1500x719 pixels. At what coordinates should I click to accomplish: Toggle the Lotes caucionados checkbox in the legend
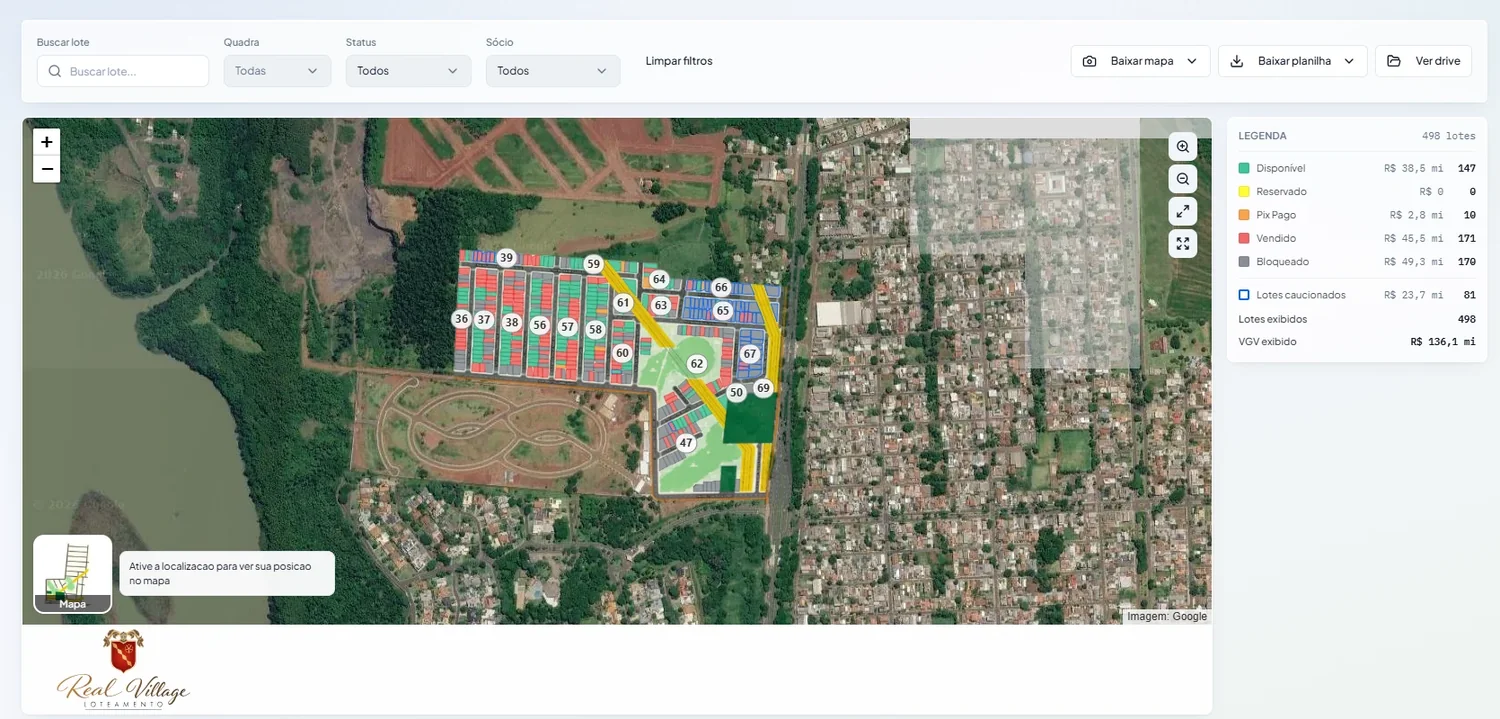tap(1244, 295)
